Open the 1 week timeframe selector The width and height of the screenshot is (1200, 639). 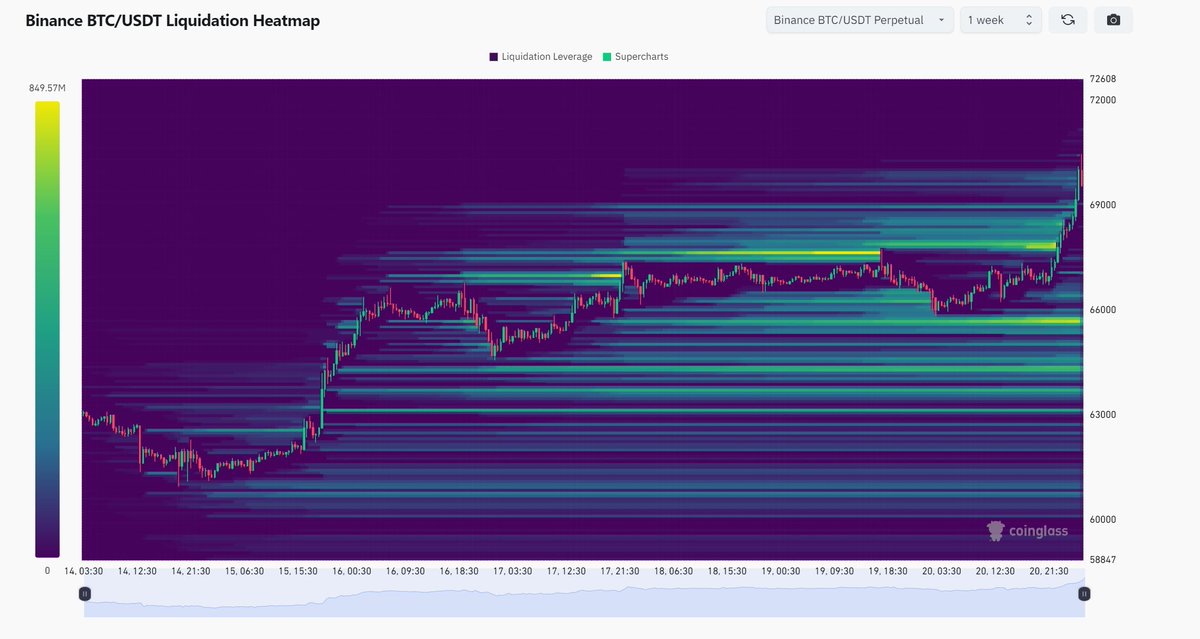click(x=1001, y=20)
